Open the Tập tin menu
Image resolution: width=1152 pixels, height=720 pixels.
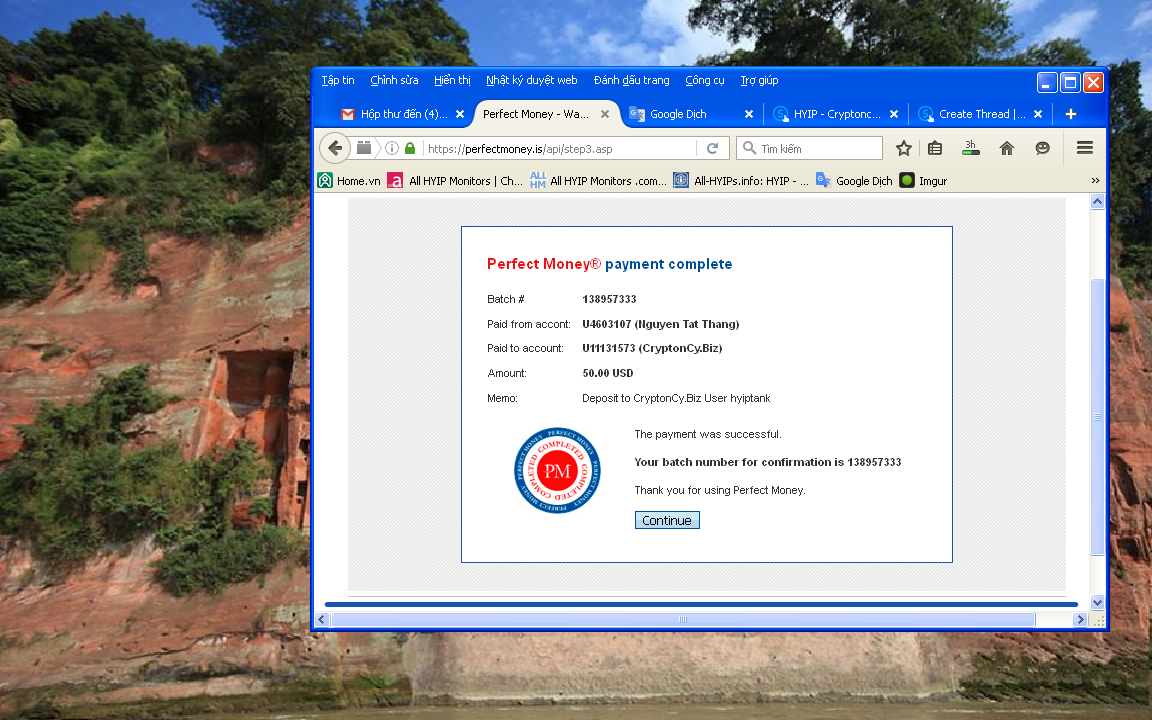[338, 80]
